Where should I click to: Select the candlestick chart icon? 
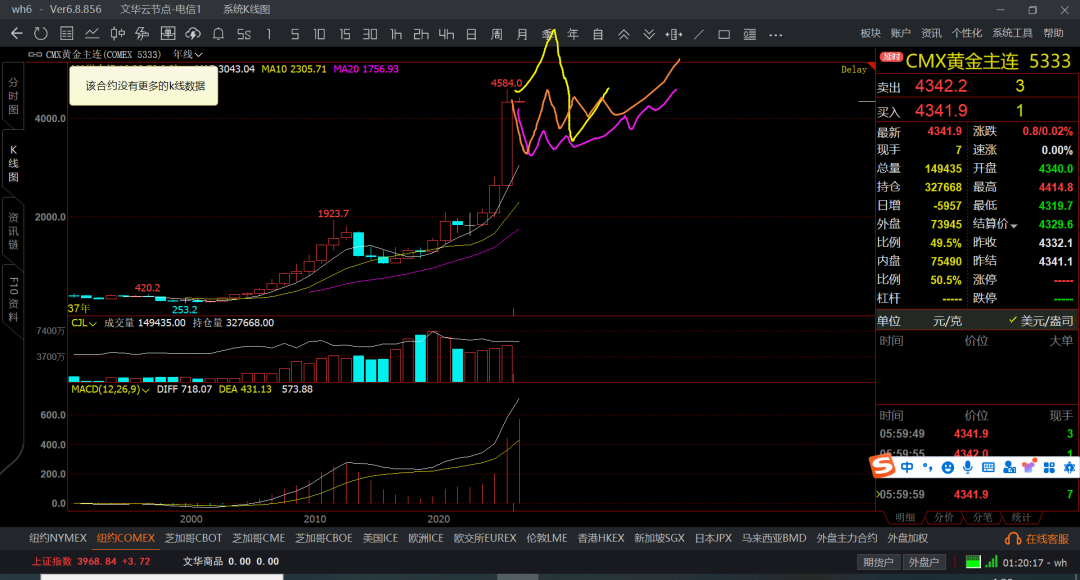117,34
